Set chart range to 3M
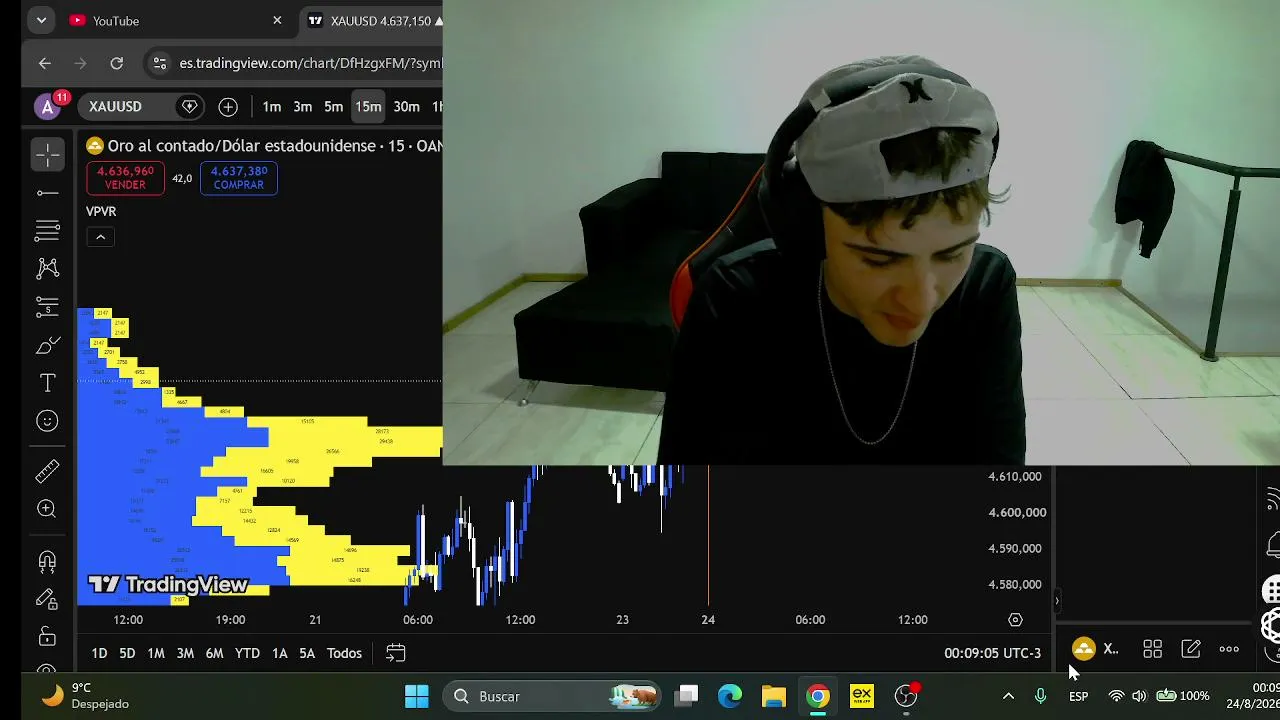The image size is (1280, 720). (185, 653)
